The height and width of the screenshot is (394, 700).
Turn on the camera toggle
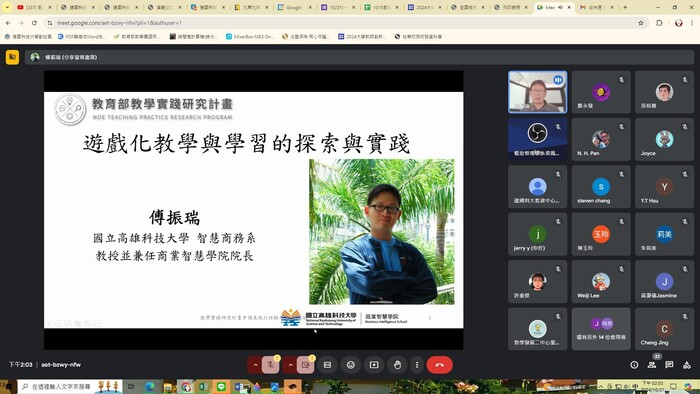(305, 365)
